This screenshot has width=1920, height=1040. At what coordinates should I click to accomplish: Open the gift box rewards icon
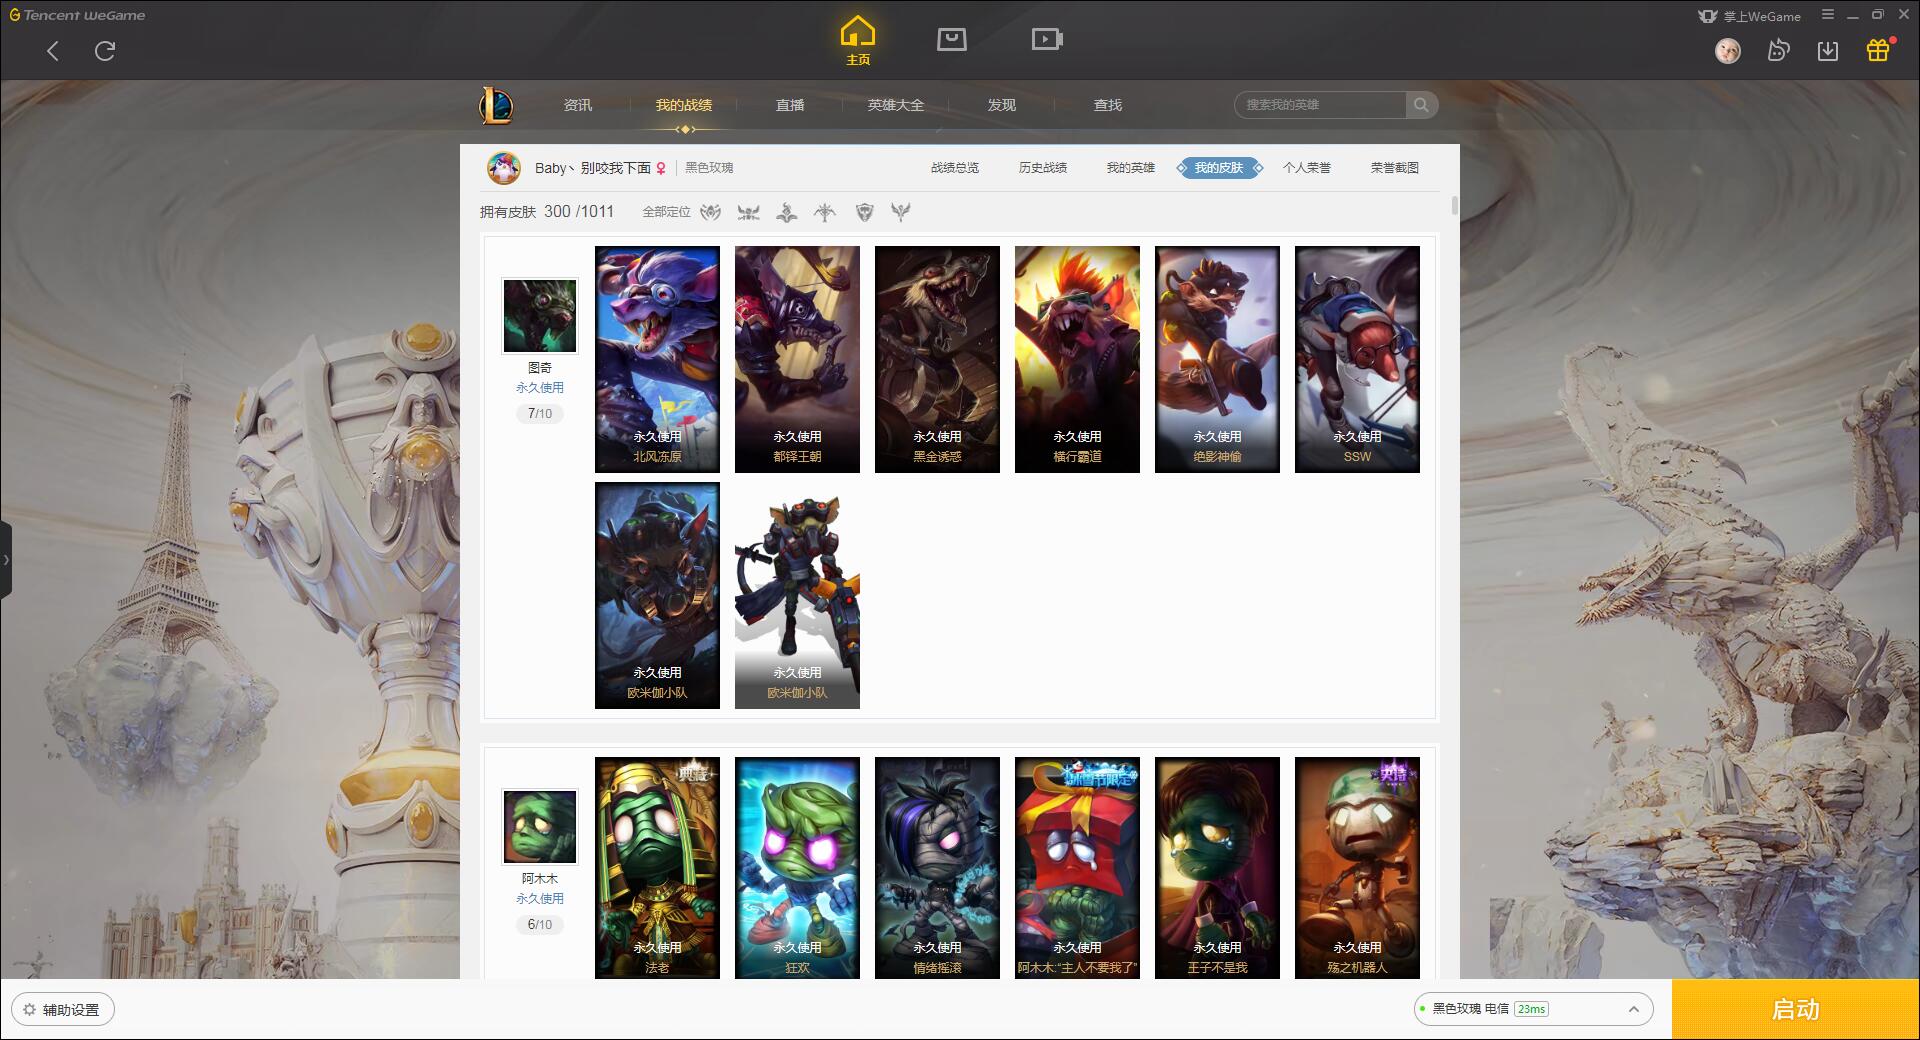[x=1878, y=50]
